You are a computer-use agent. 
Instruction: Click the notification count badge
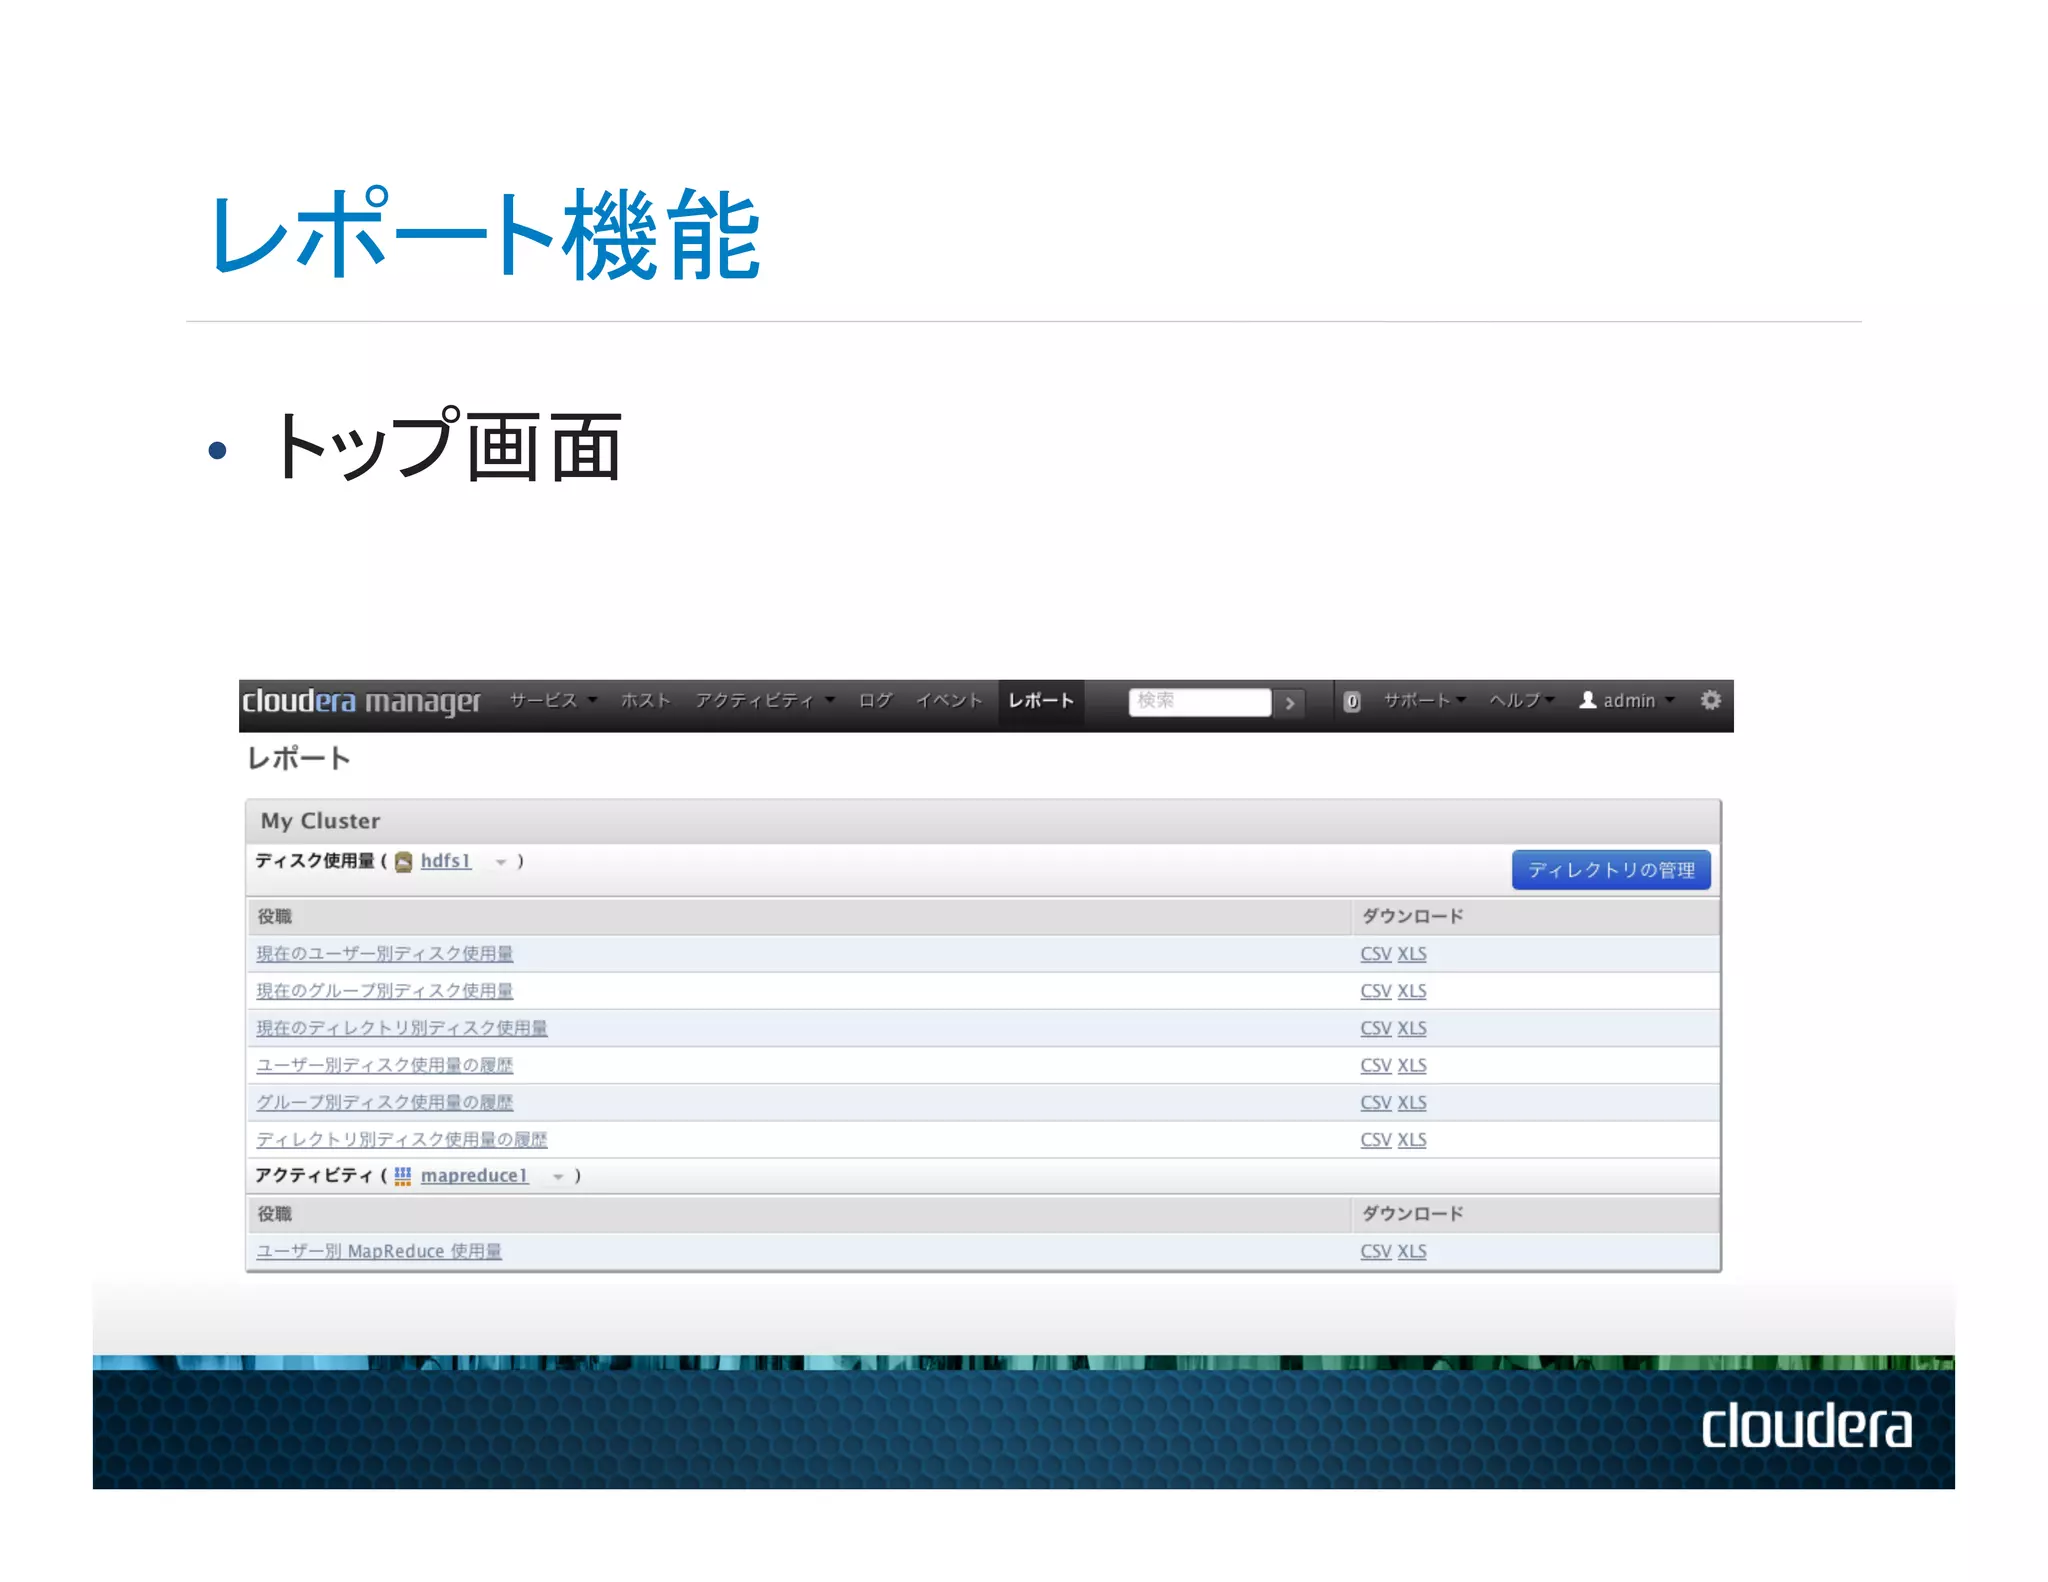click(1352, 701)
